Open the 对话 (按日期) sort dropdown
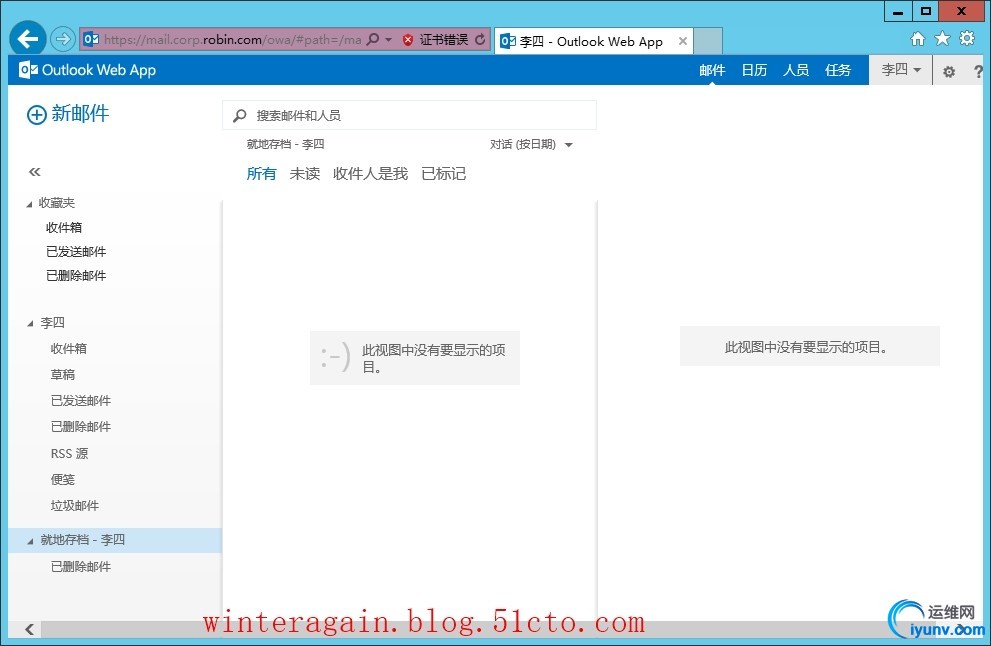The width and height of the screenshot is (991, 646). click(531, 145)
